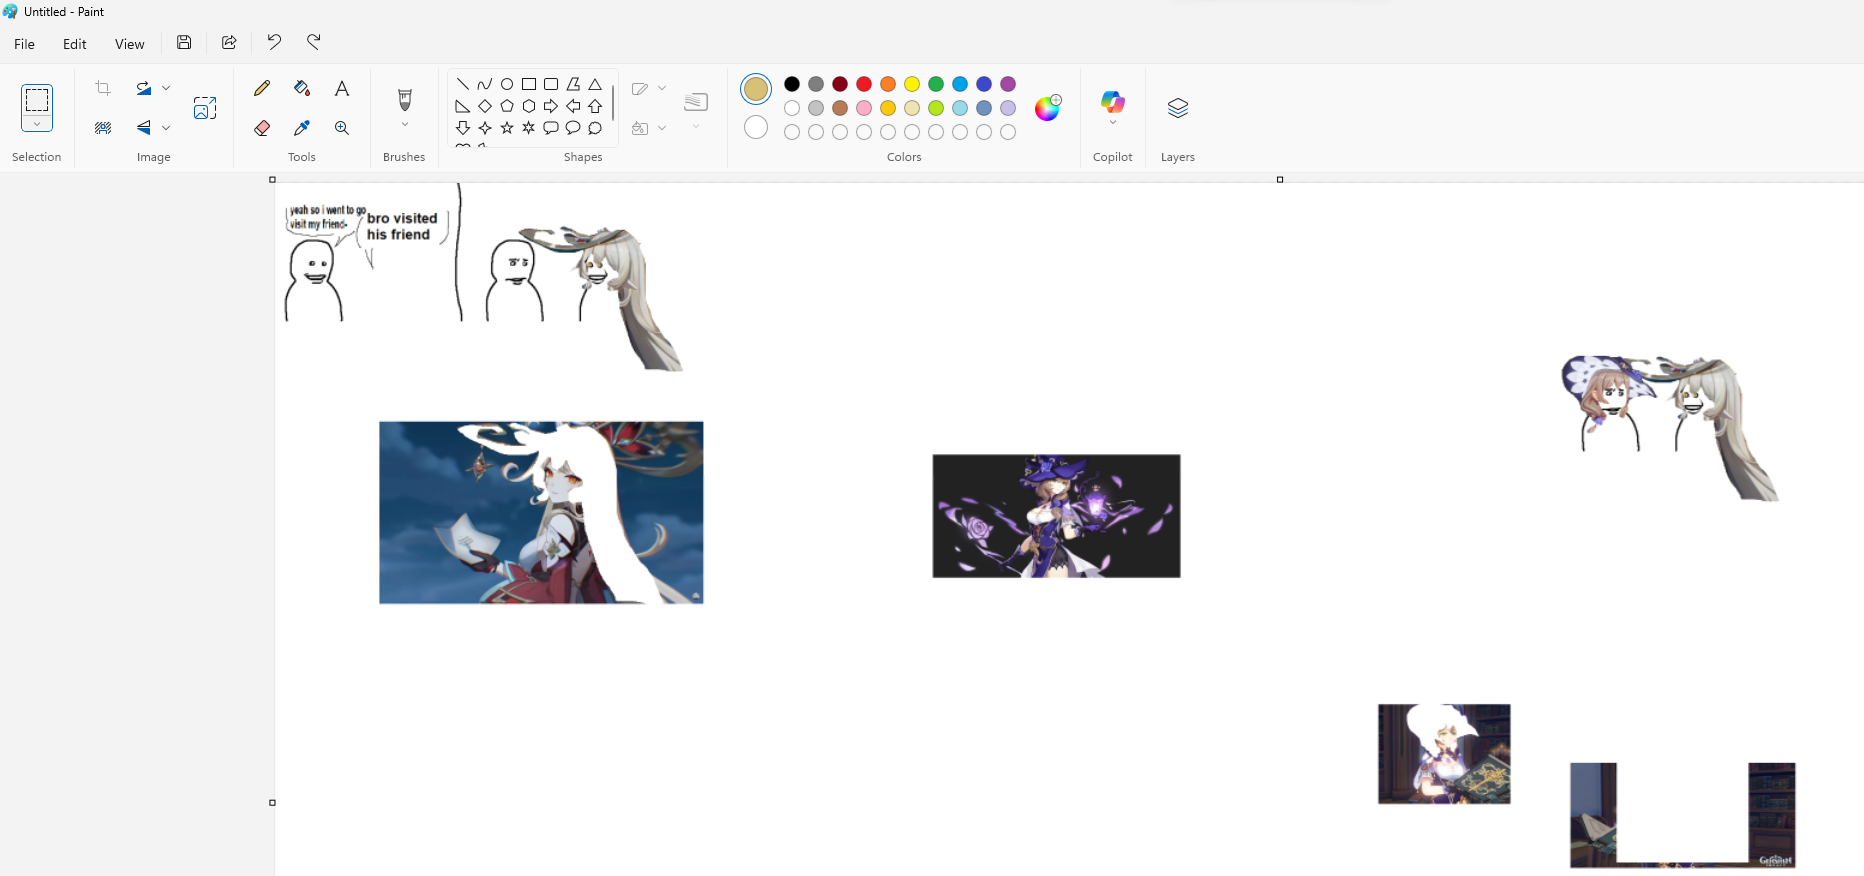Choose the Line shape
Image resolution: width=1864 pixels, height=876 pixels.
pyautogui.click(x=463, y=84)
